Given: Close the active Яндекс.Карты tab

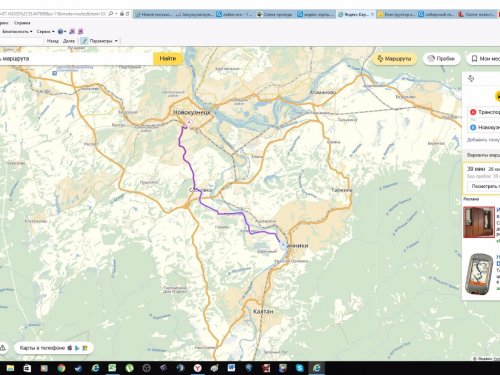Looking at the screenshot, I should [372, 14].
